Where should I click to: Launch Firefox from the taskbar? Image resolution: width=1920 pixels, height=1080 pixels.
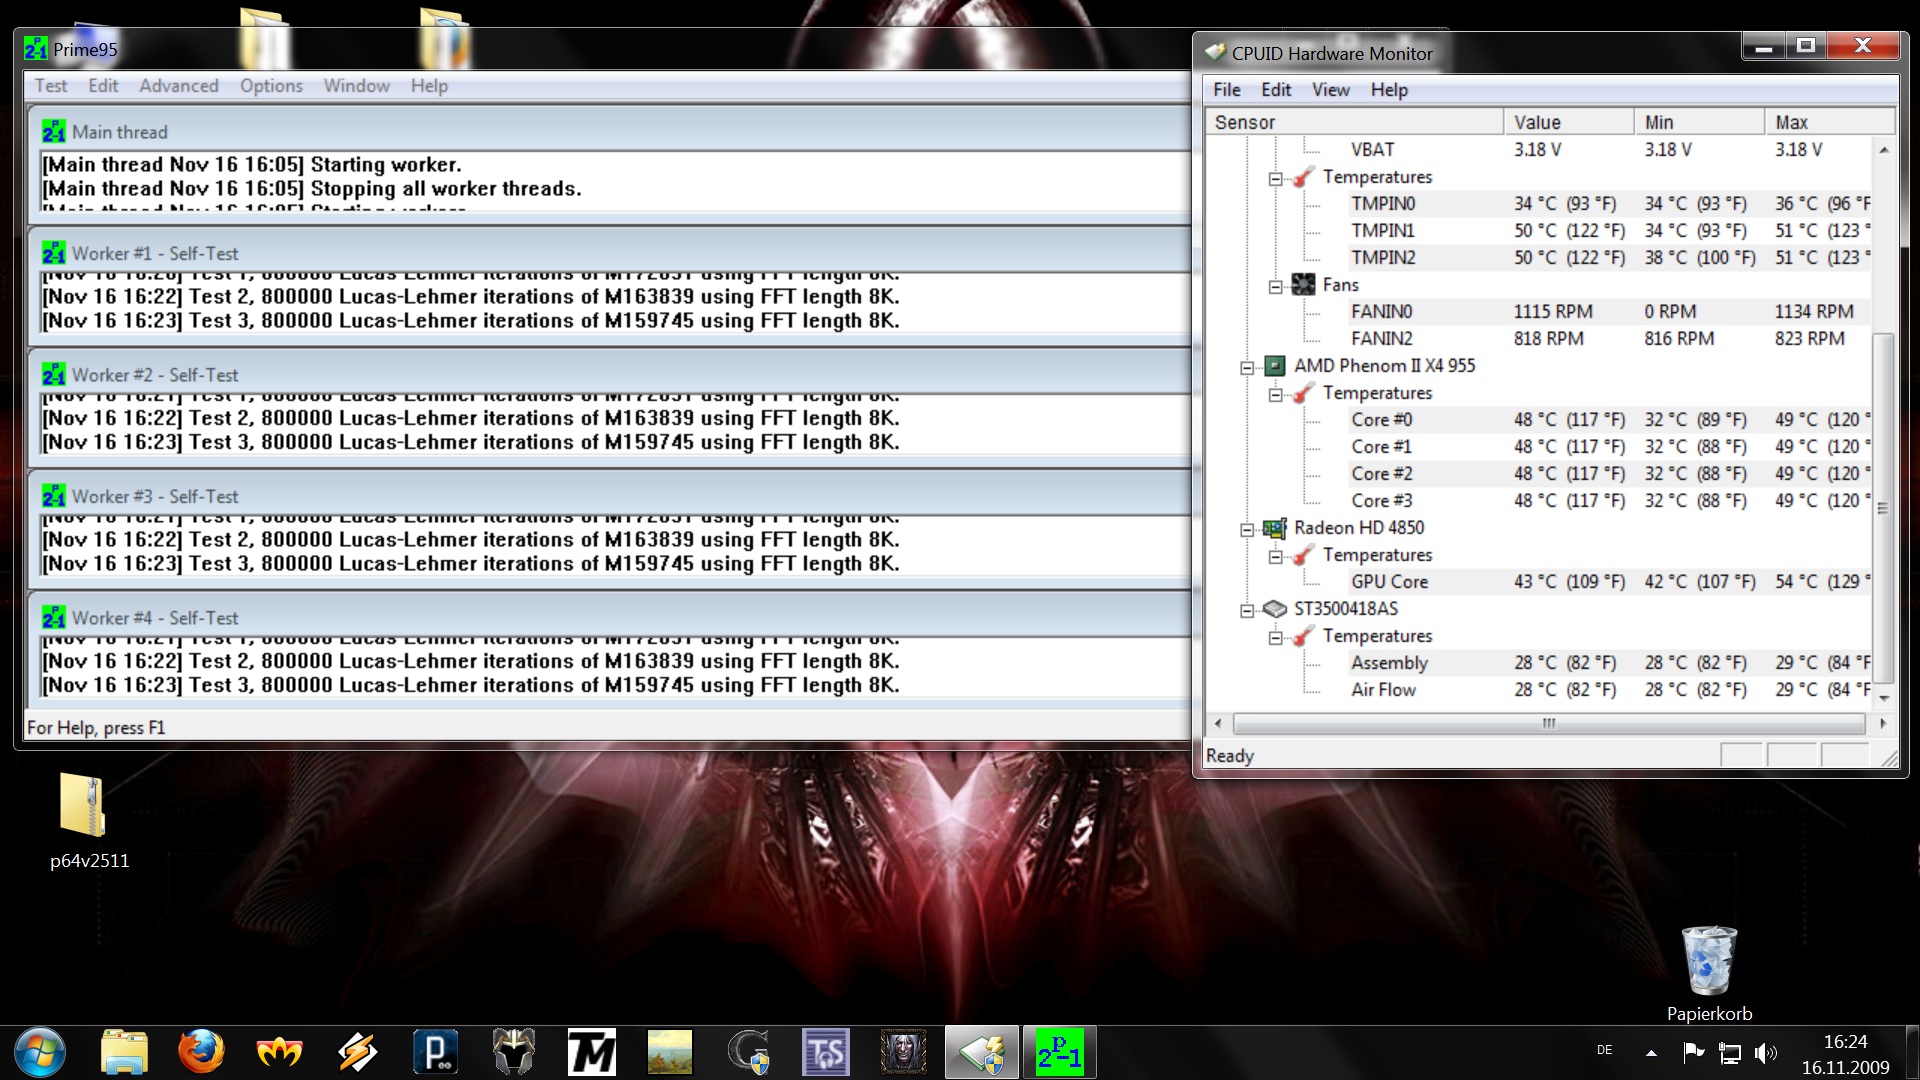click(x=201, y=1052)
